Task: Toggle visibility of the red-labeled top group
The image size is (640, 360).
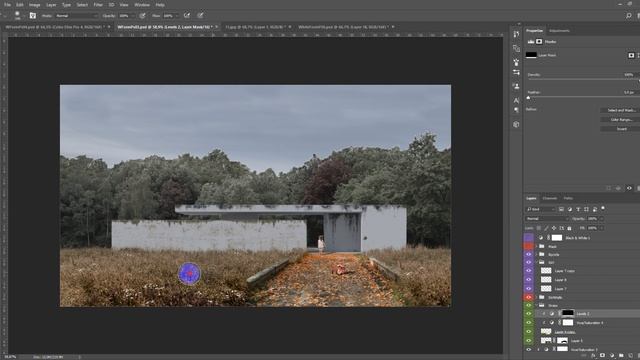Action: tap(529, 246)
